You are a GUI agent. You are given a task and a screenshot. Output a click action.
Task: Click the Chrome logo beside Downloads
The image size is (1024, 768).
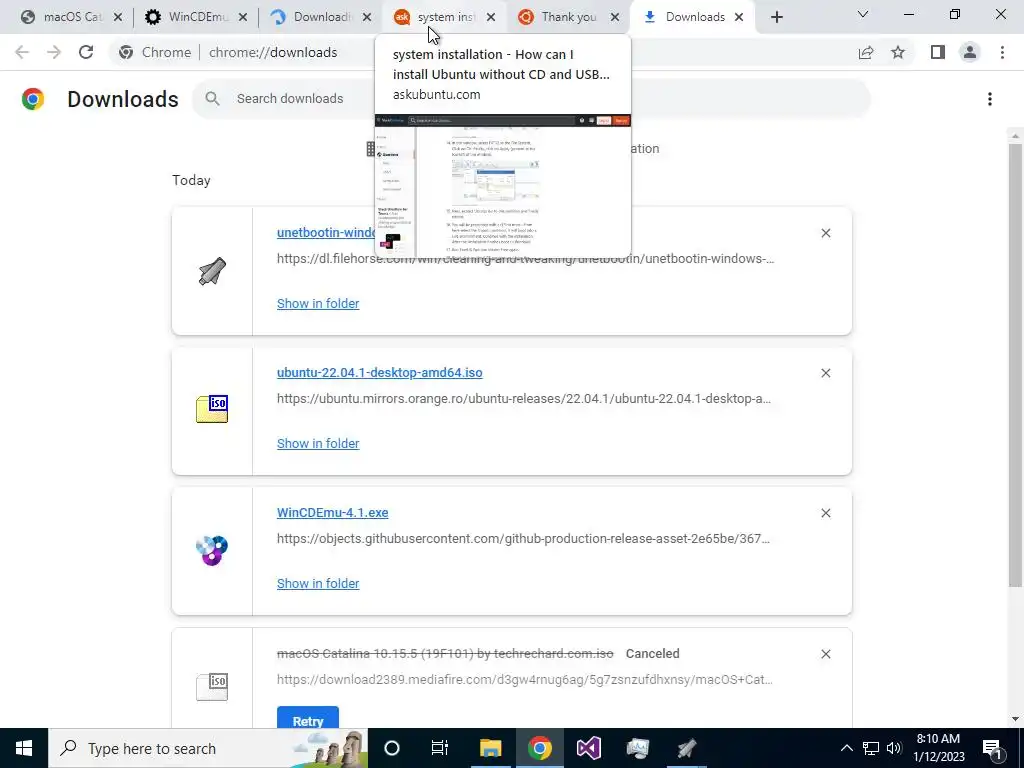(x=33, y=99)
